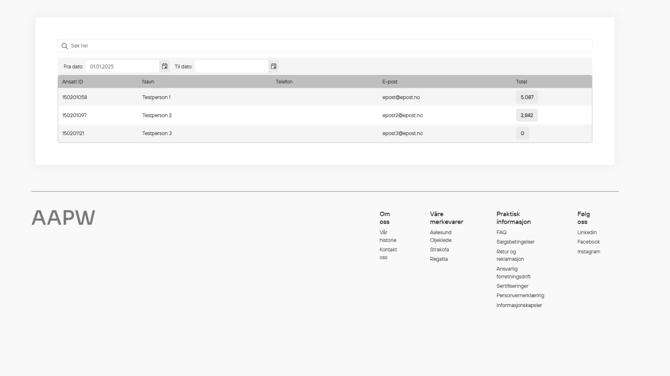Click the empty Til dato field
This screenshot has height=376, width=670.
tap(232, 66)
